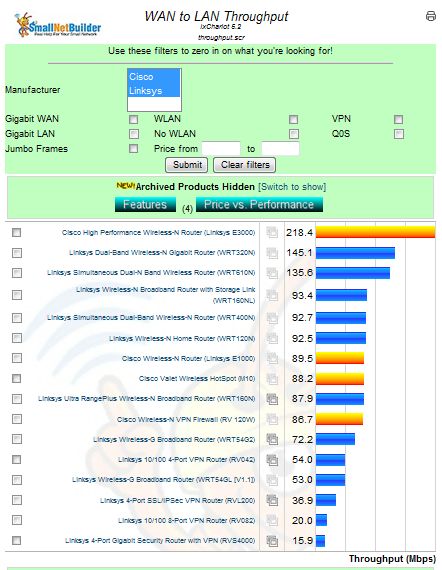Open details icon for WRT400N row
Viewport: 442px width, 570px height.
(x=272, y=318)
